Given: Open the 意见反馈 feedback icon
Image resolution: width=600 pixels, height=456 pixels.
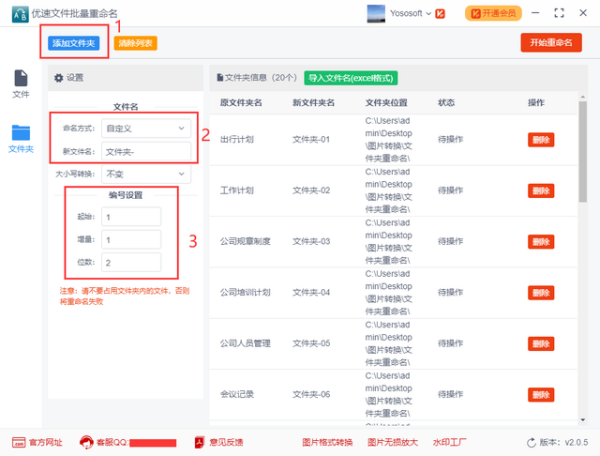Looking at the screenshot, I should (200, 442).
